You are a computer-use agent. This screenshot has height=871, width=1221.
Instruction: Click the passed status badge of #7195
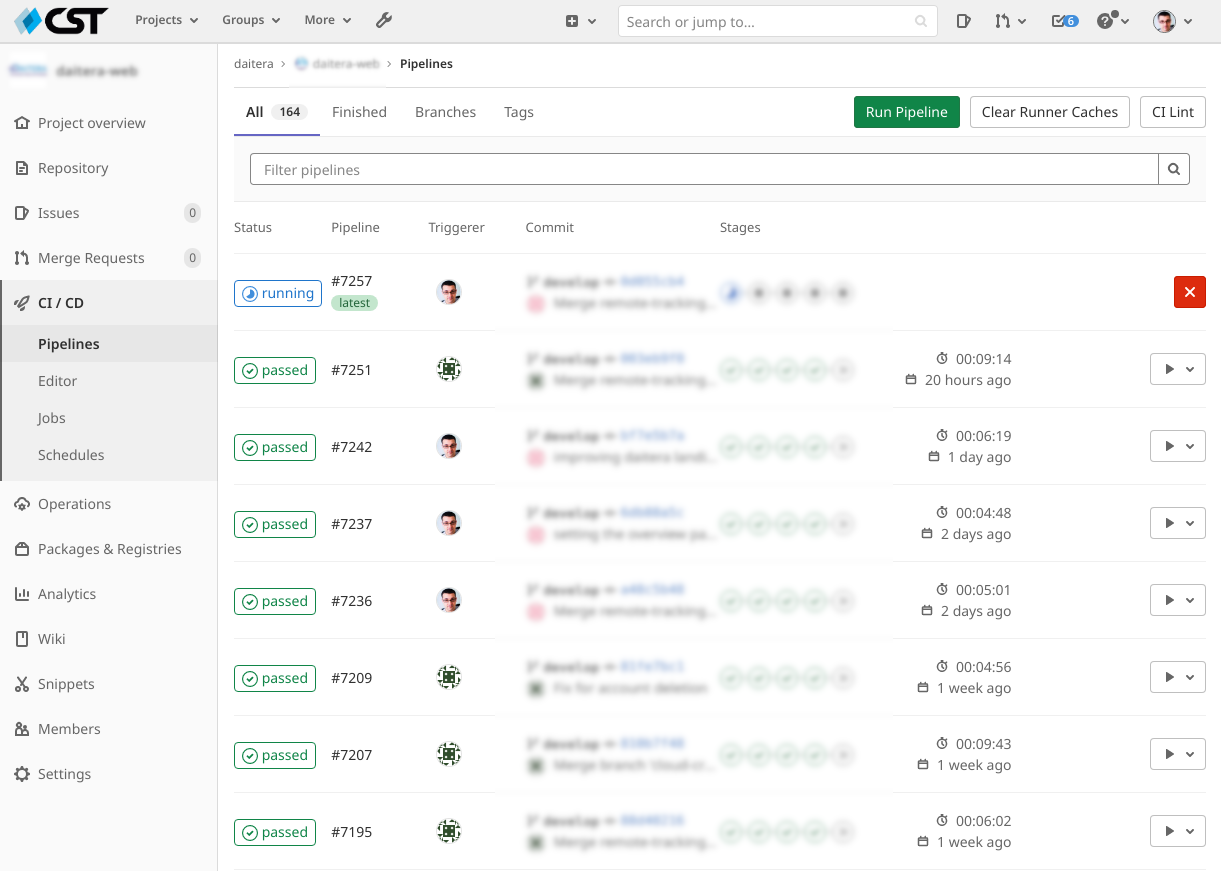pyautogui.click(x=275, y=832)
